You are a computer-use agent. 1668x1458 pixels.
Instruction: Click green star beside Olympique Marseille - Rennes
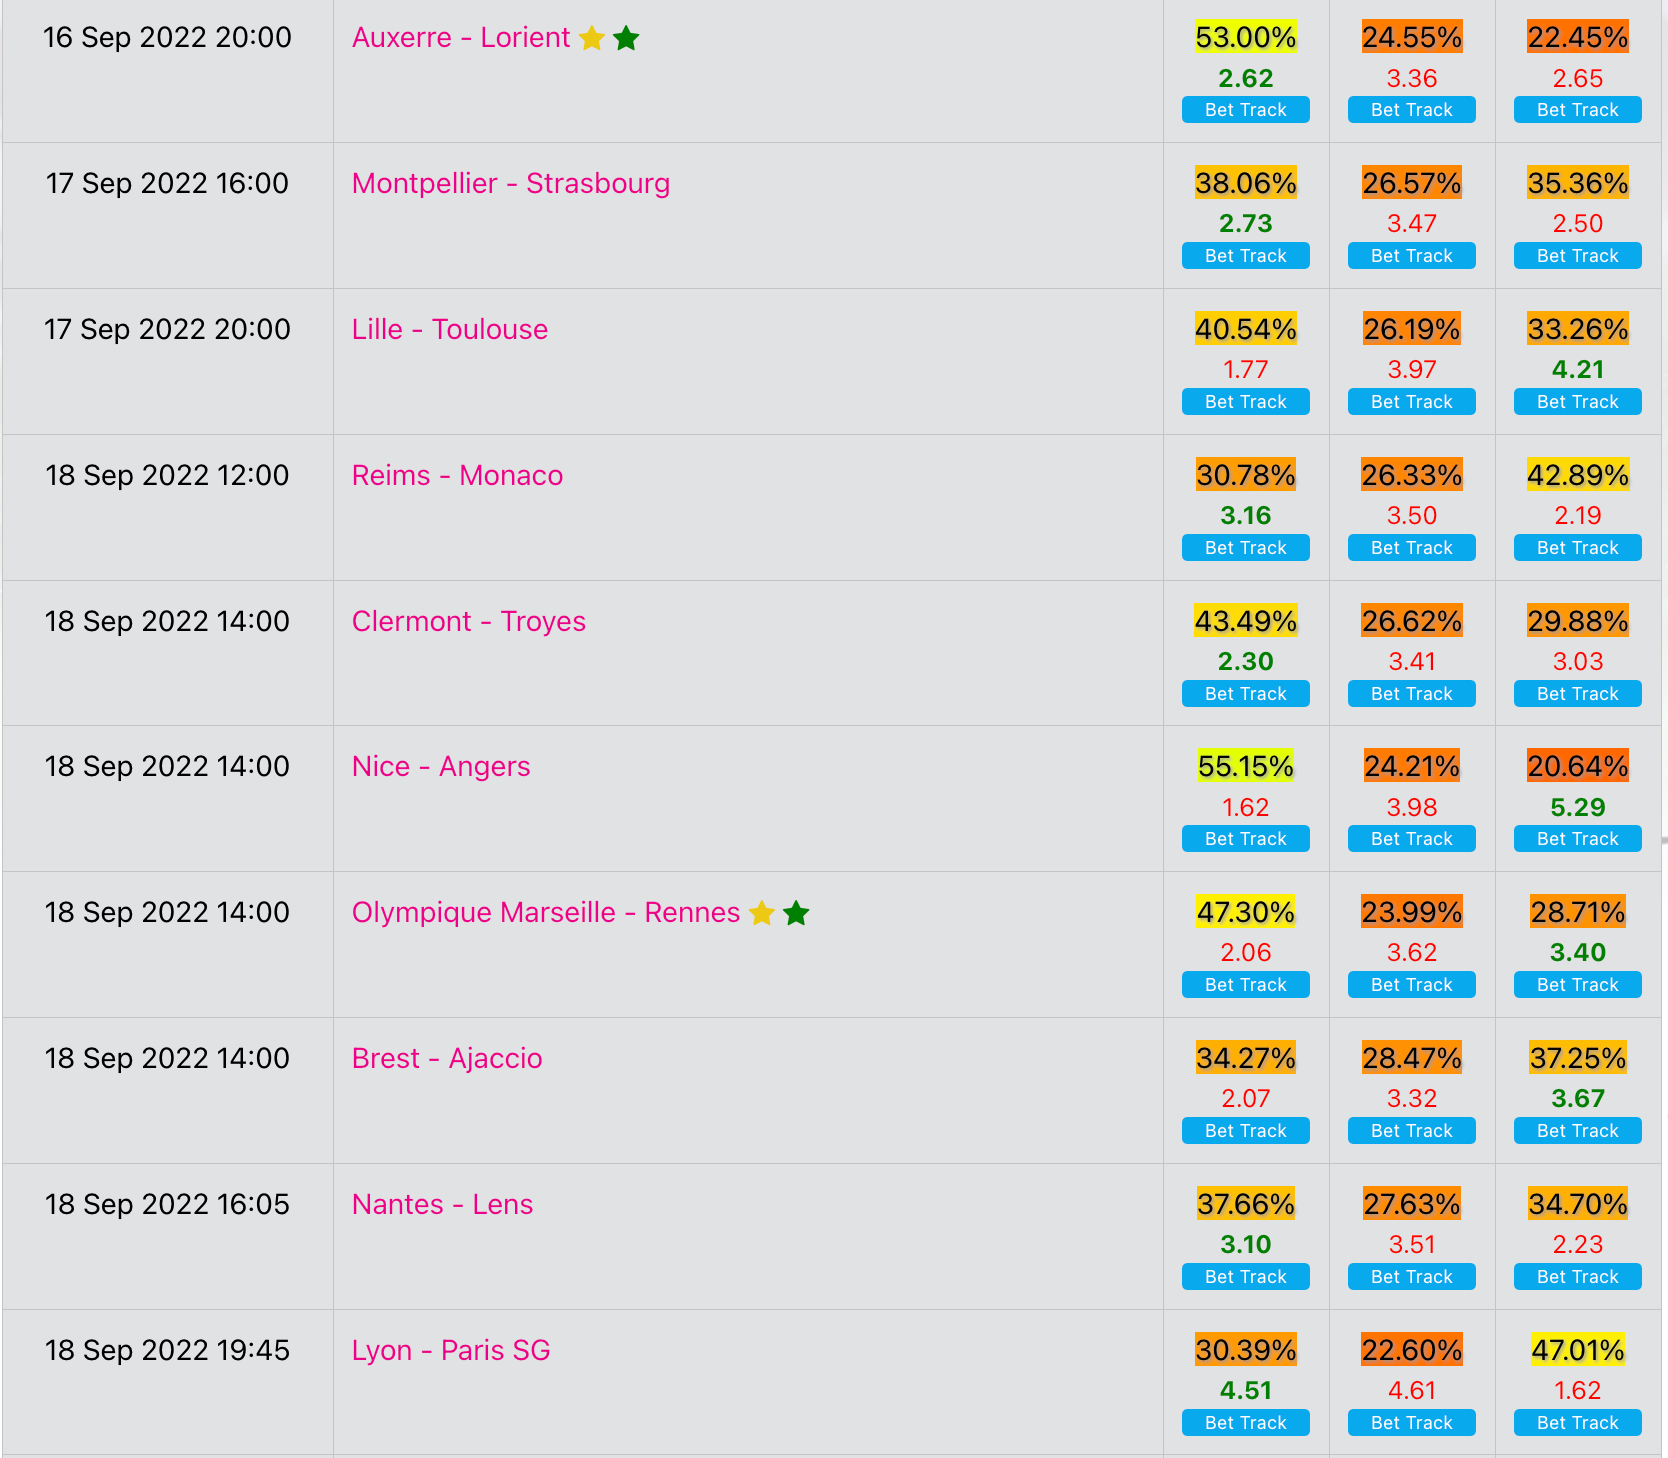[796, 913]
